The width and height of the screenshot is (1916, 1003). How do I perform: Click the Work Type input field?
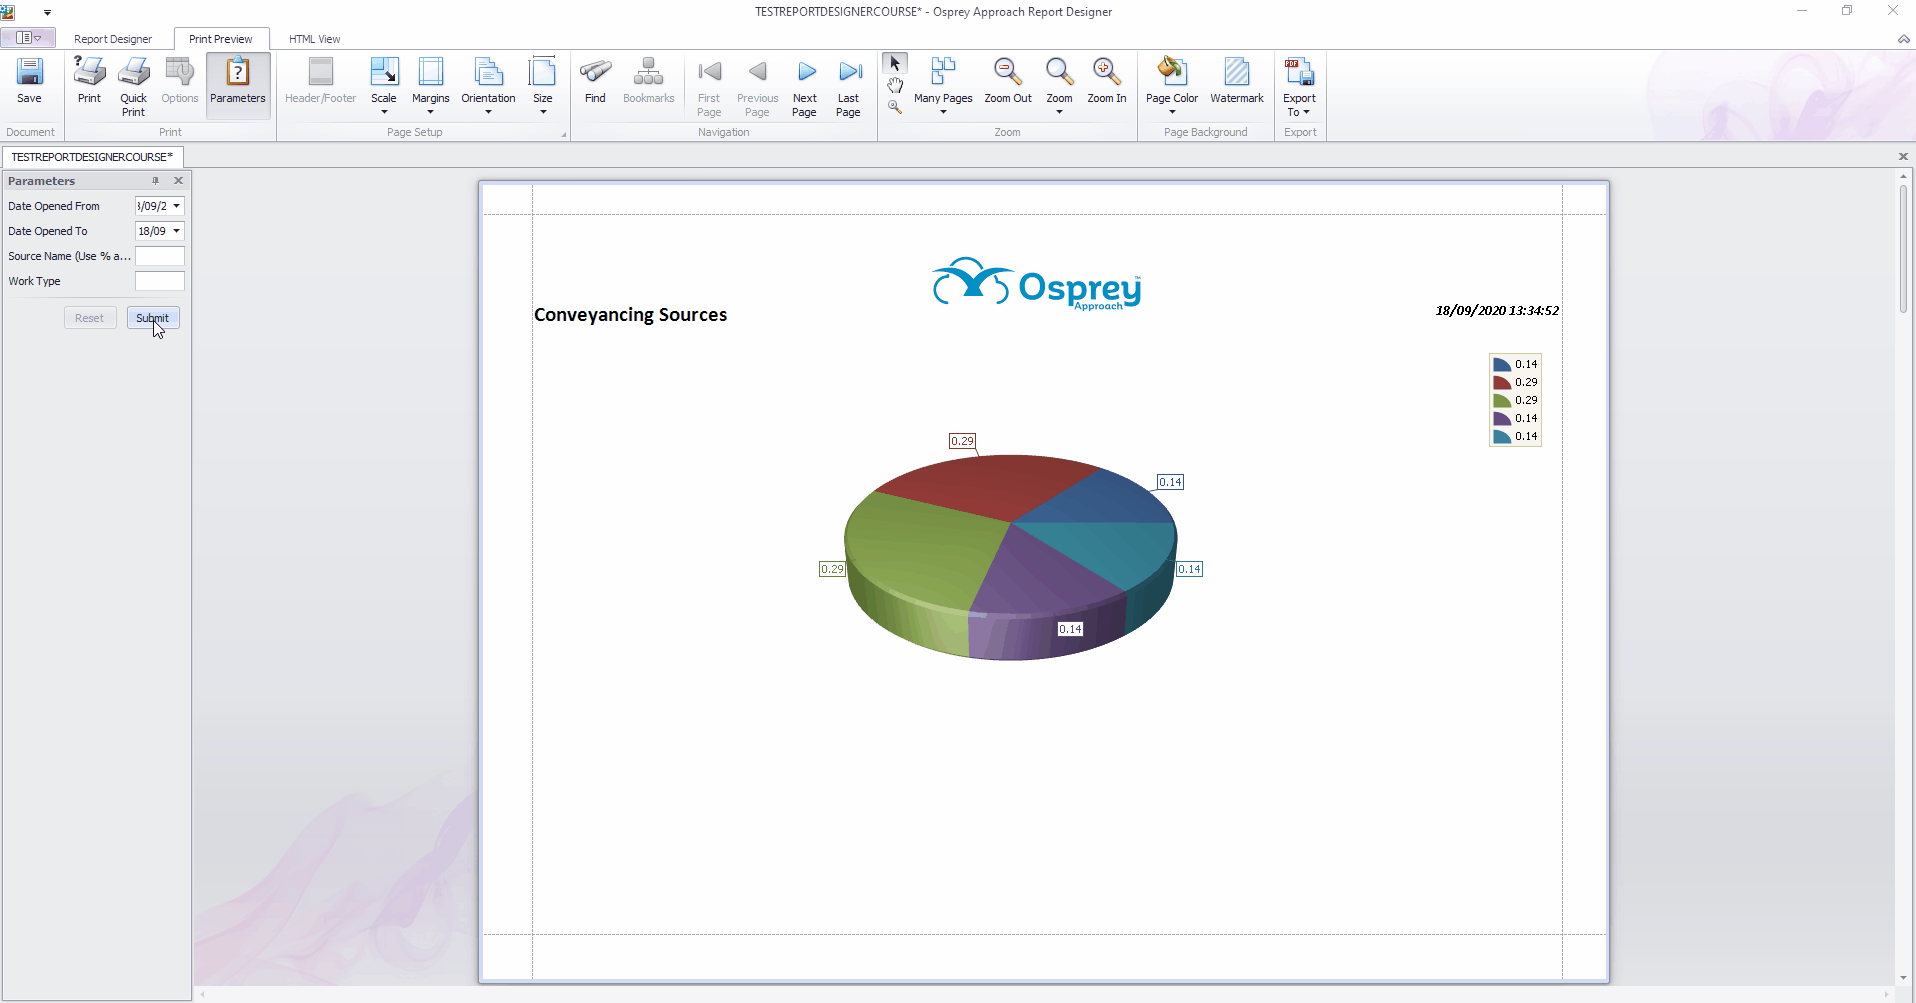click(x=160, y=281)
